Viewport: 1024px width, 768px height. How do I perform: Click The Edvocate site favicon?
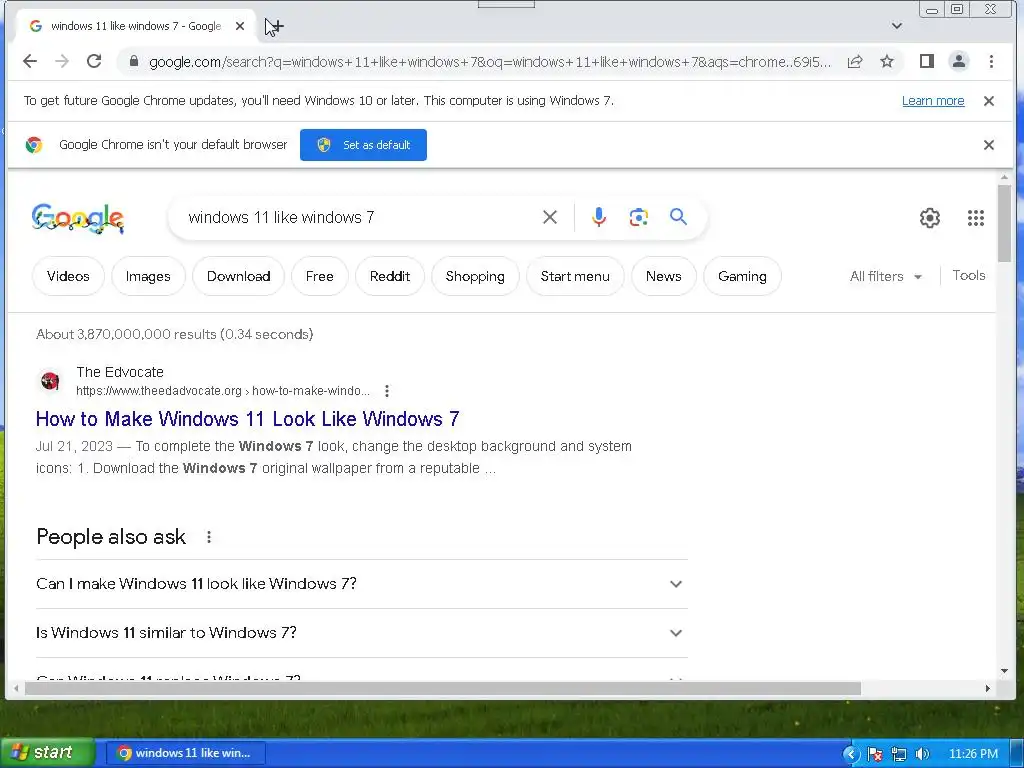pyautogui.click(x=50, y=380)
